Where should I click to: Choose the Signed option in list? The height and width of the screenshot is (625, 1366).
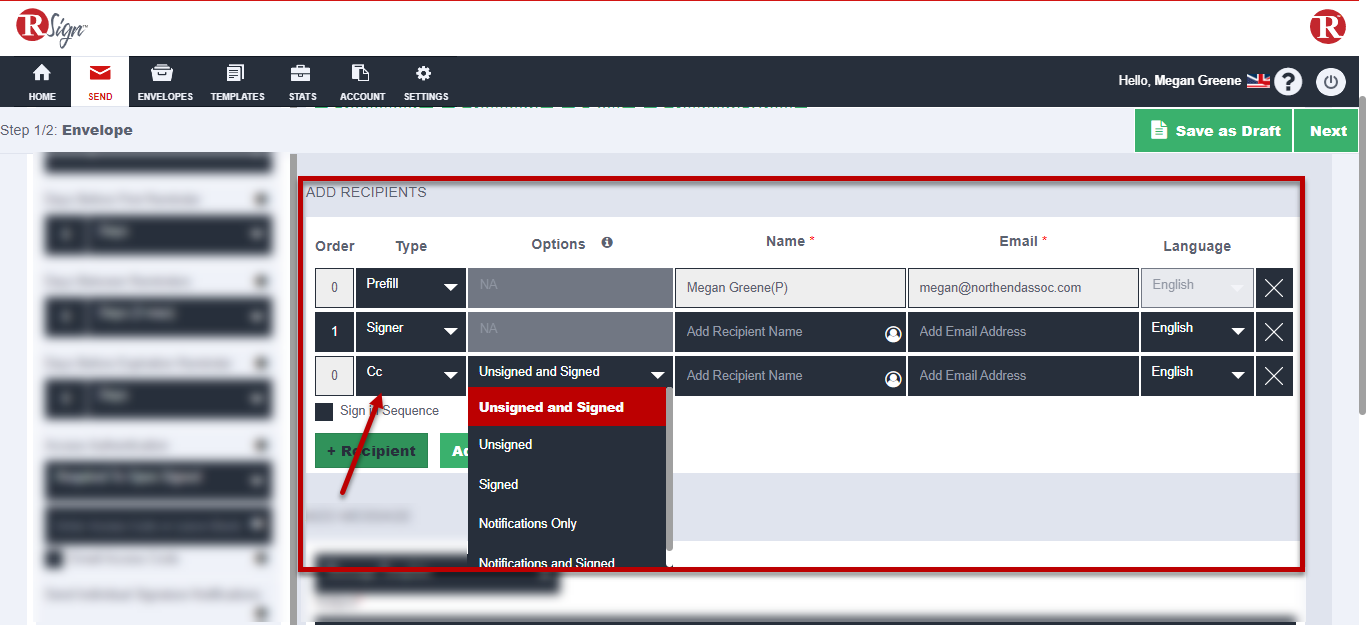coord(567,485)
